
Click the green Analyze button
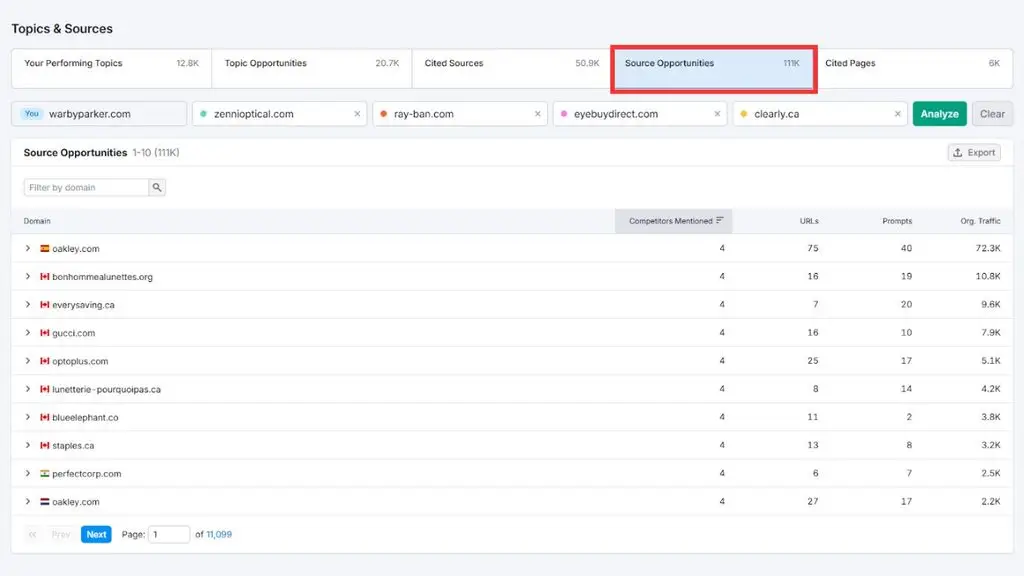pyautogui.click(x=939, y=114)
